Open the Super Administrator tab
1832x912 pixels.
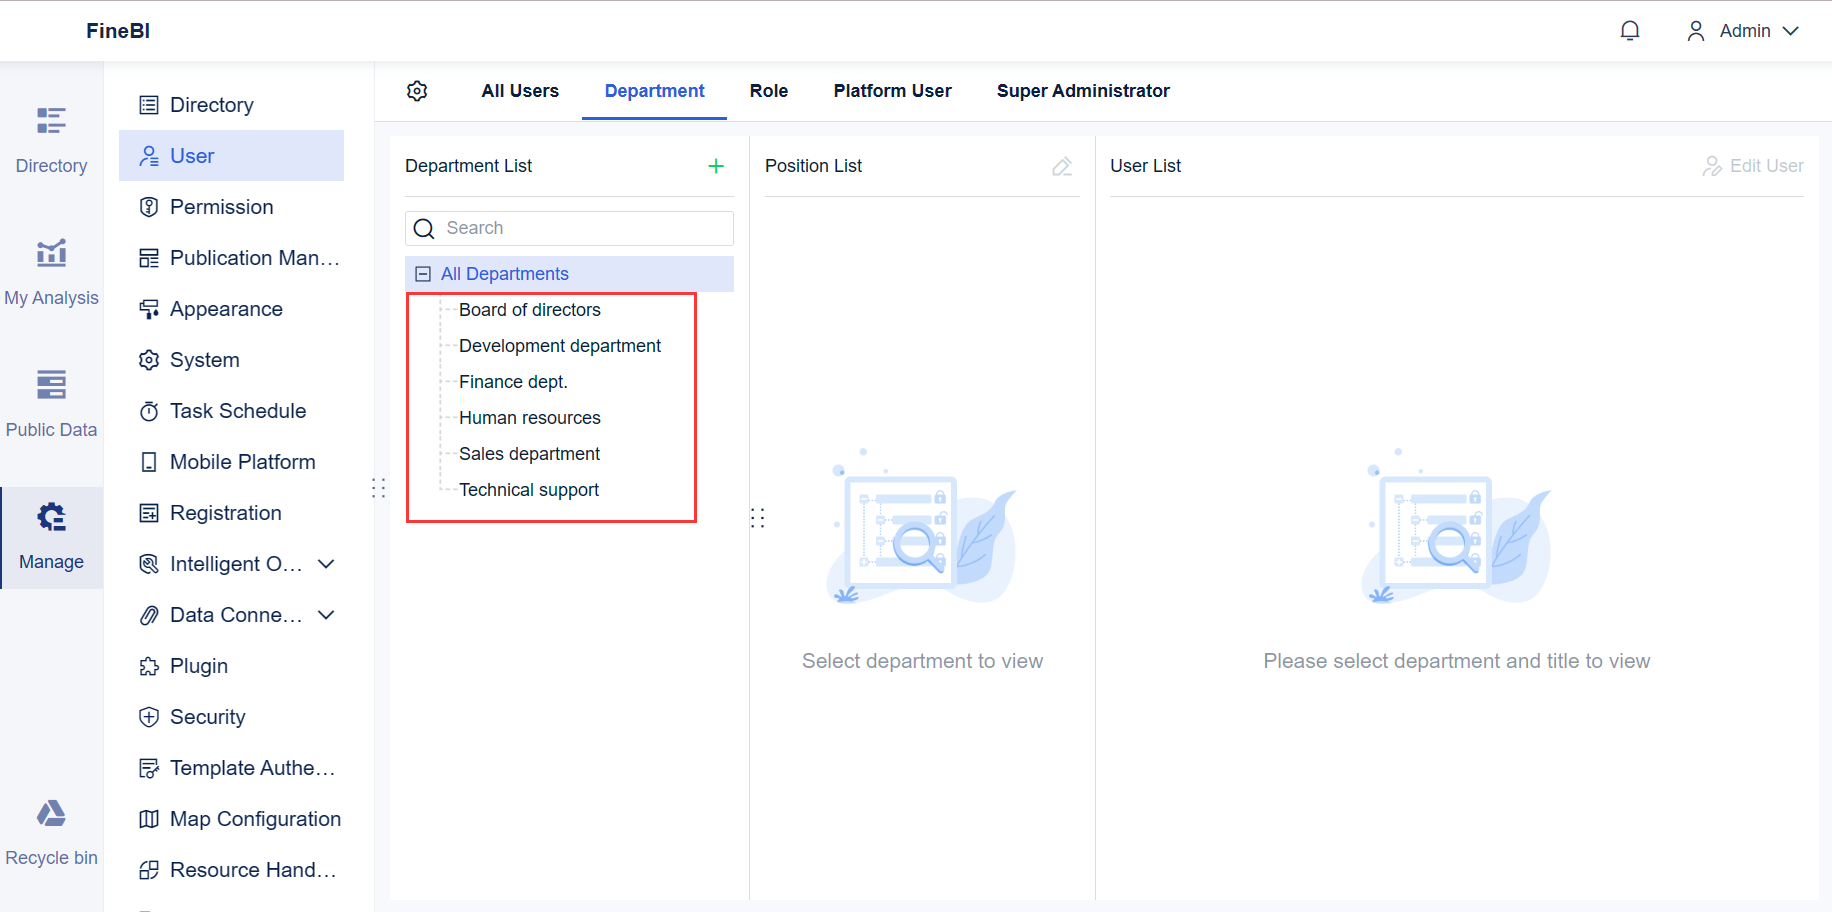(x=1083, y=90)
